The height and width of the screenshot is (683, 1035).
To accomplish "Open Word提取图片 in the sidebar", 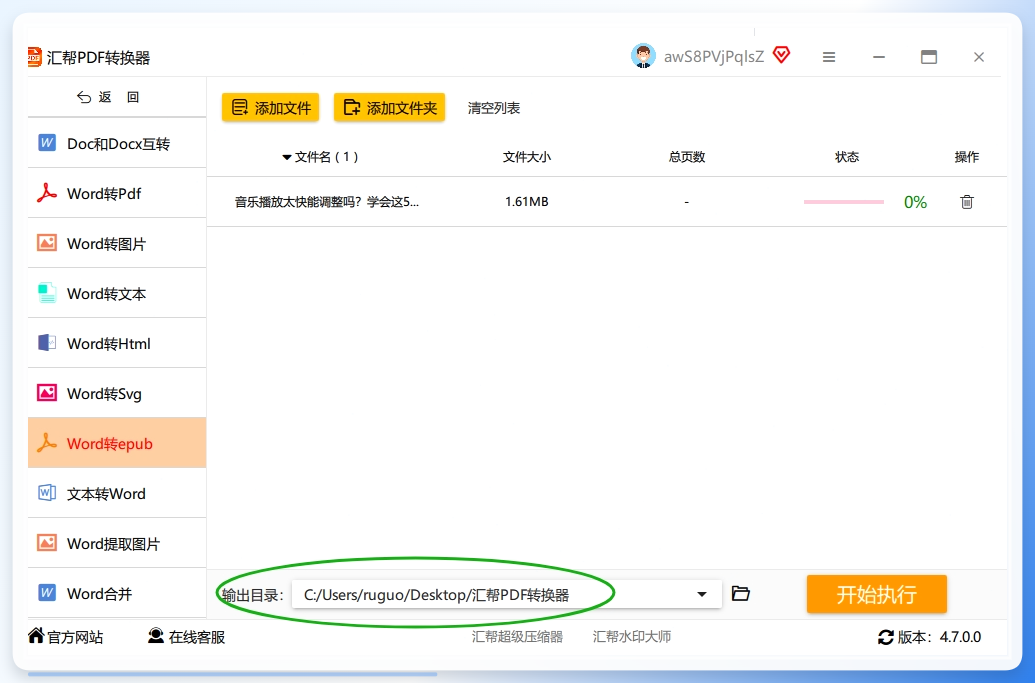I will click(x=117, y=544).
